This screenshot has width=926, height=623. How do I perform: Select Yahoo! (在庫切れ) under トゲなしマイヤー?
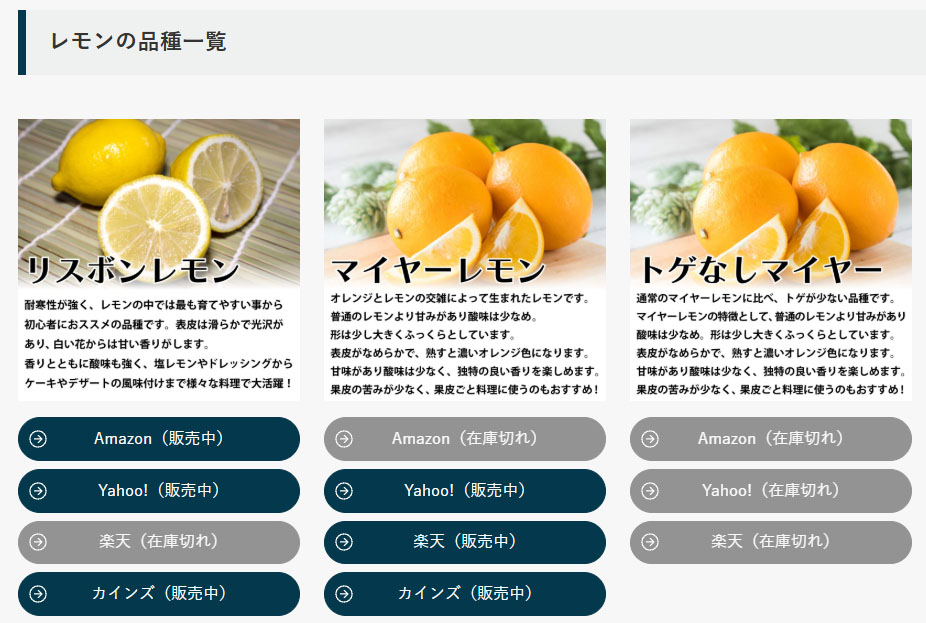pos(771,491)
